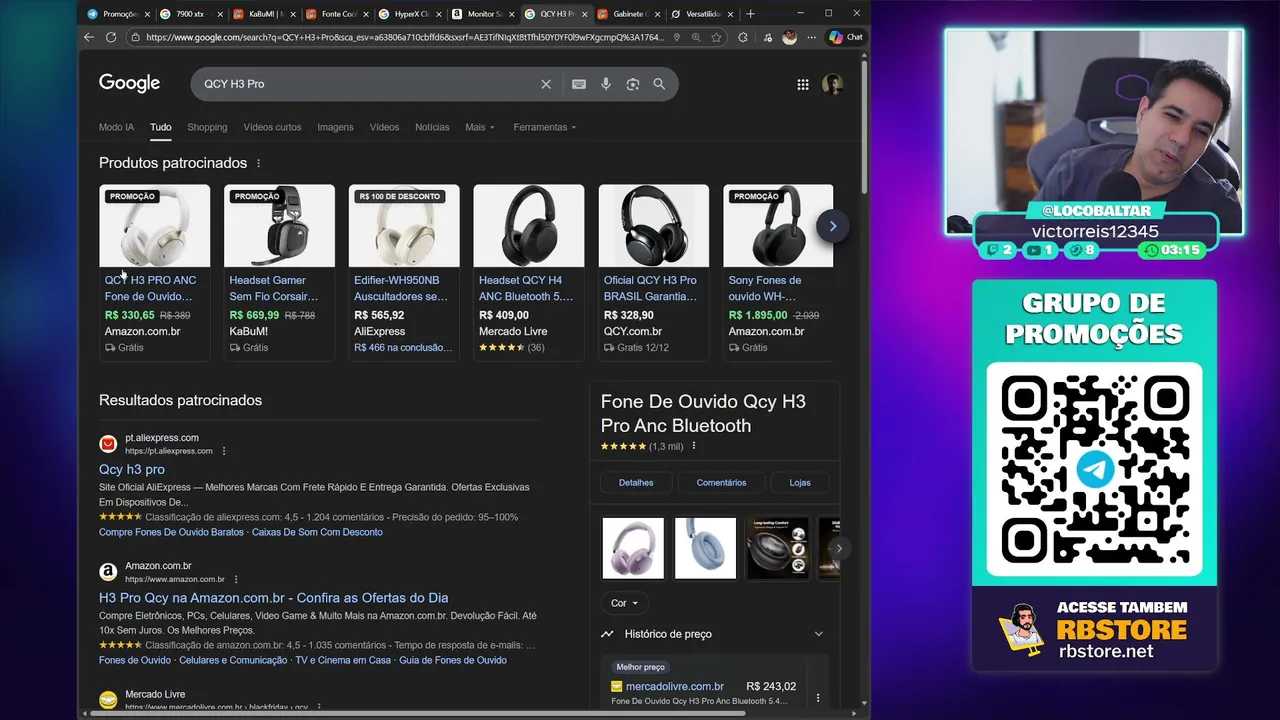This screenshot has width=1280, height=720.
Task: View the blue ear cup product thumbnail
Action: click(706, 548)
